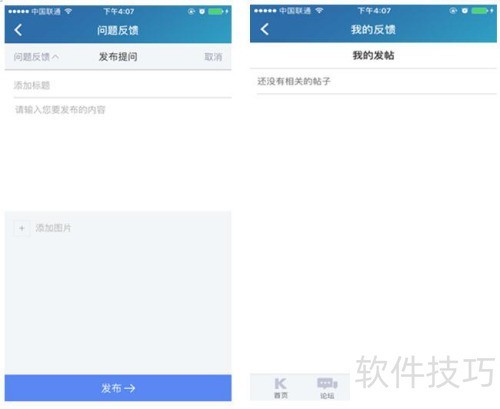The height and width of the screenshot is (409, 500).
Task: Tap alarm clock icon on right status bar
Action: [465, 11]
